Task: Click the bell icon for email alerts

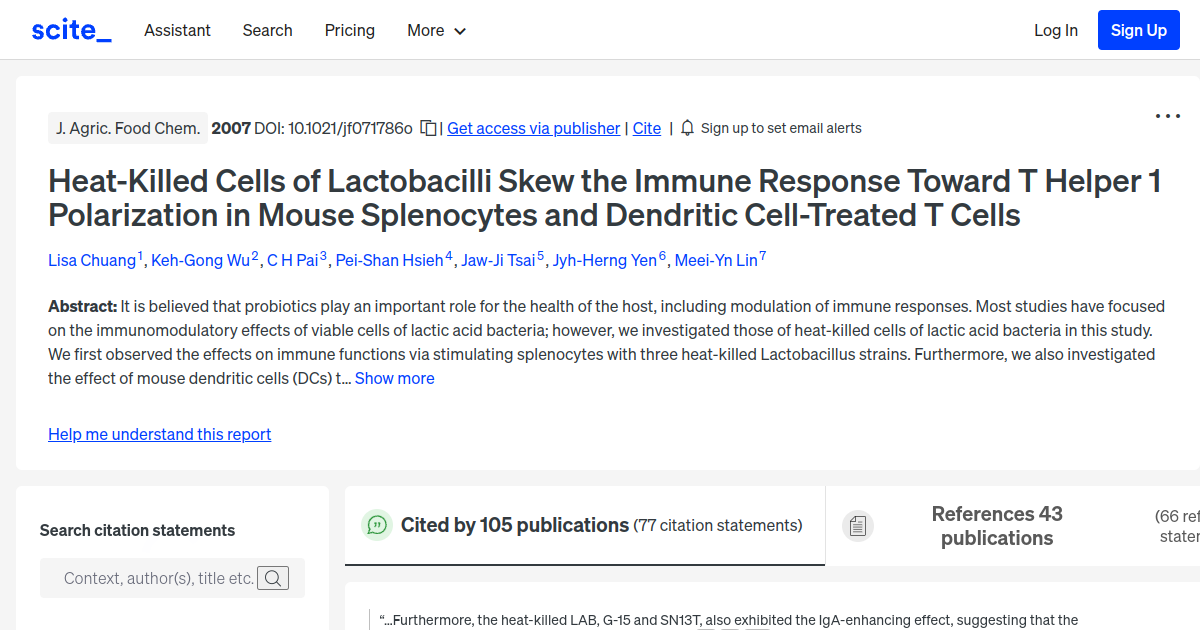Action: click(687, 128)
